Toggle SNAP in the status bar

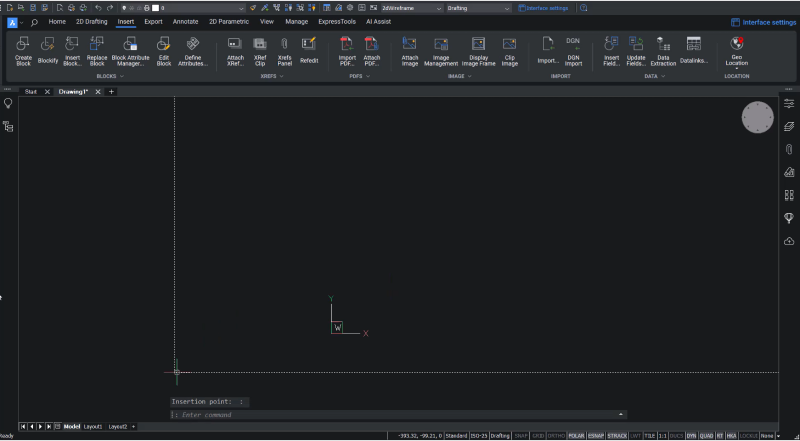pyautogui.click(x=521, y=436)
